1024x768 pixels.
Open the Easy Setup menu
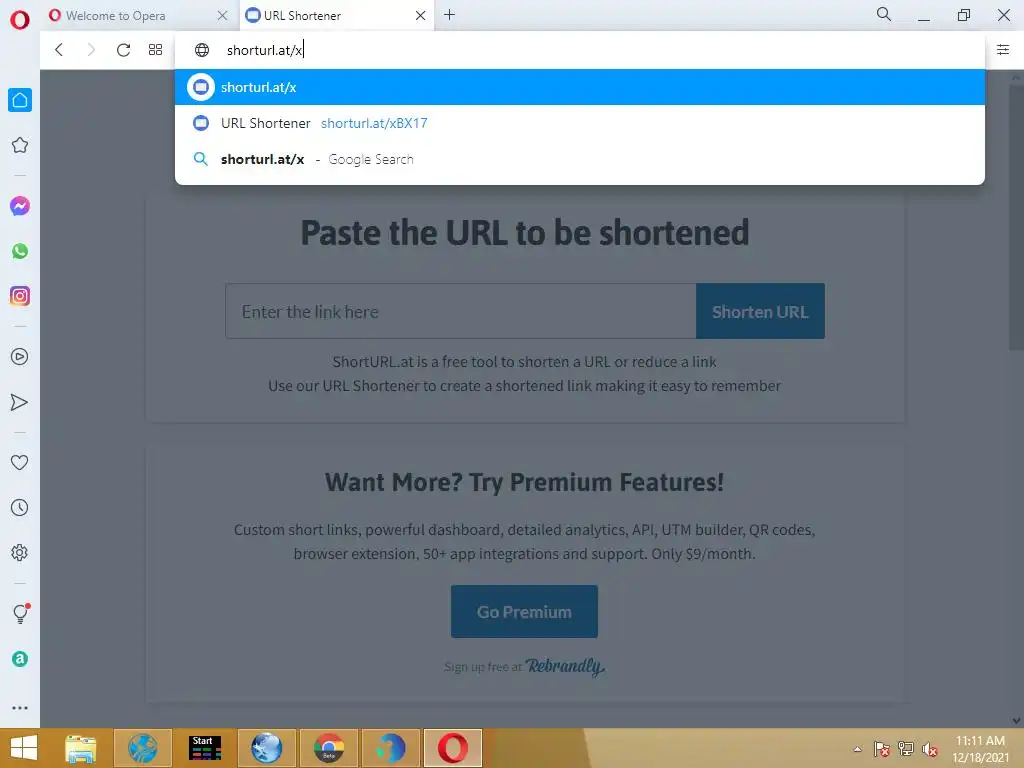pos(1003,50)
